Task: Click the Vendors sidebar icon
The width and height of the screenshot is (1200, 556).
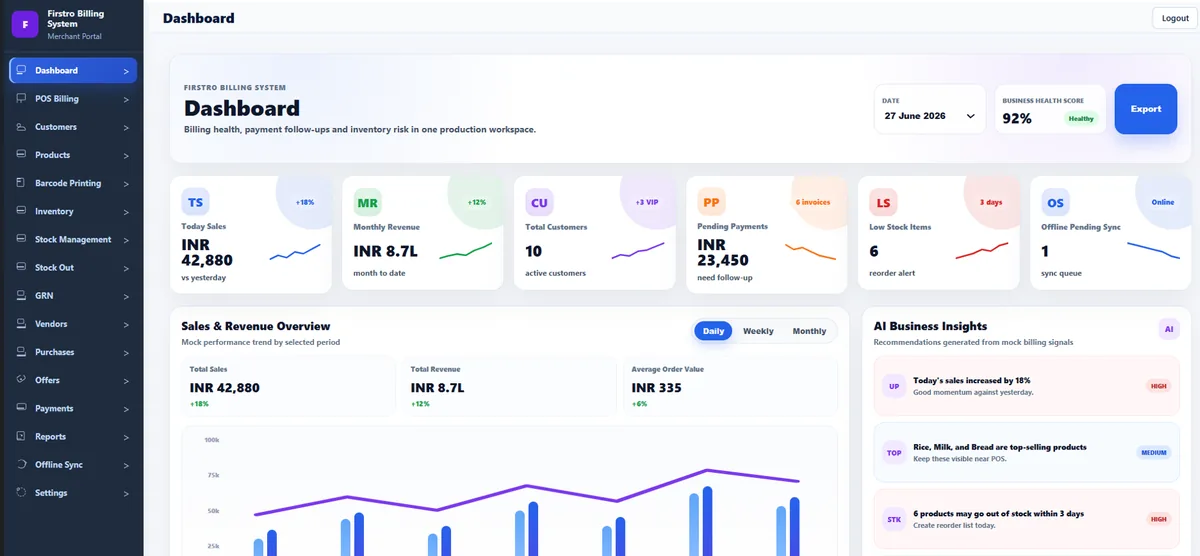Action: pos(22,324)
